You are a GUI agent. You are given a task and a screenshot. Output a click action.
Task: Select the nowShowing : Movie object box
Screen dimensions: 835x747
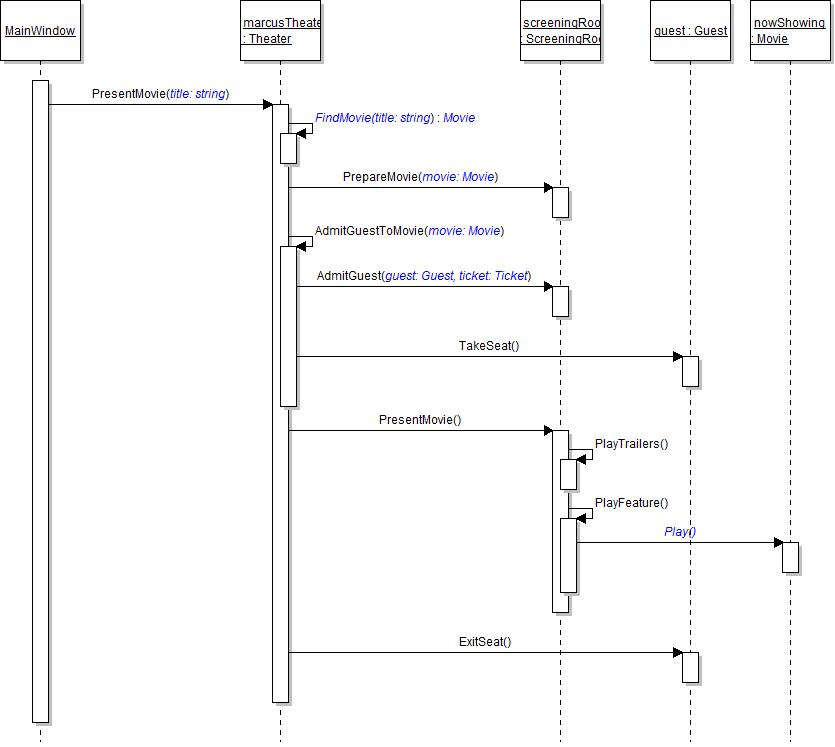789,31
